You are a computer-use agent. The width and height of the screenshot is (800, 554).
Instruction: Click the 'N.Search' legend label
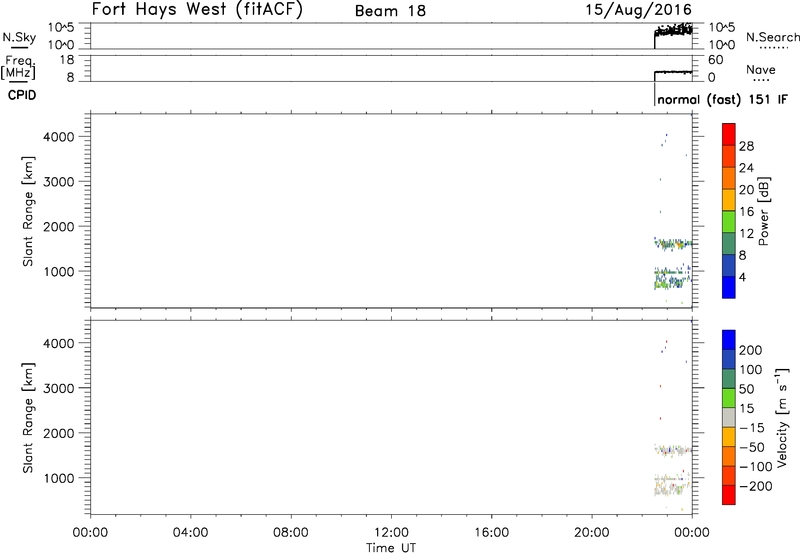tap(772, 37)
